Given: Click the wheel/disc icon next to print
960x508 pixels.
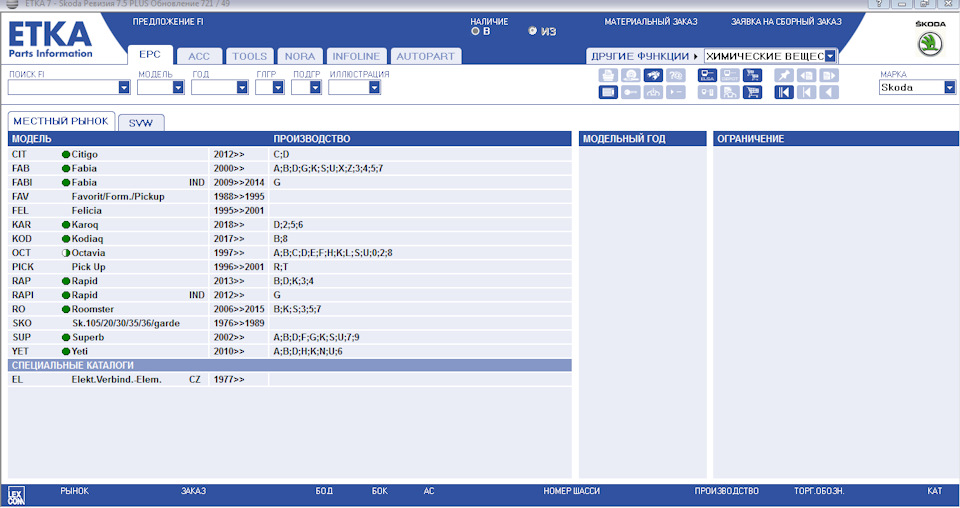Looking at the screenshot, I should tap(631, 75).
